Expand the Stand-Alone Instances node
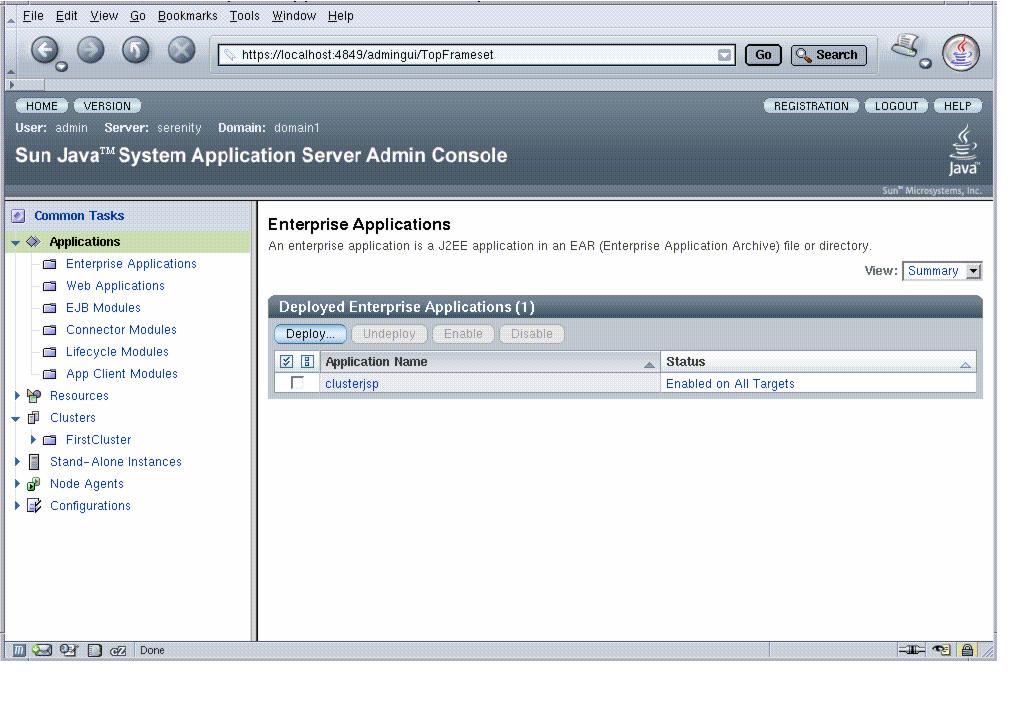 pyautogui.click(x=18, y=462)
